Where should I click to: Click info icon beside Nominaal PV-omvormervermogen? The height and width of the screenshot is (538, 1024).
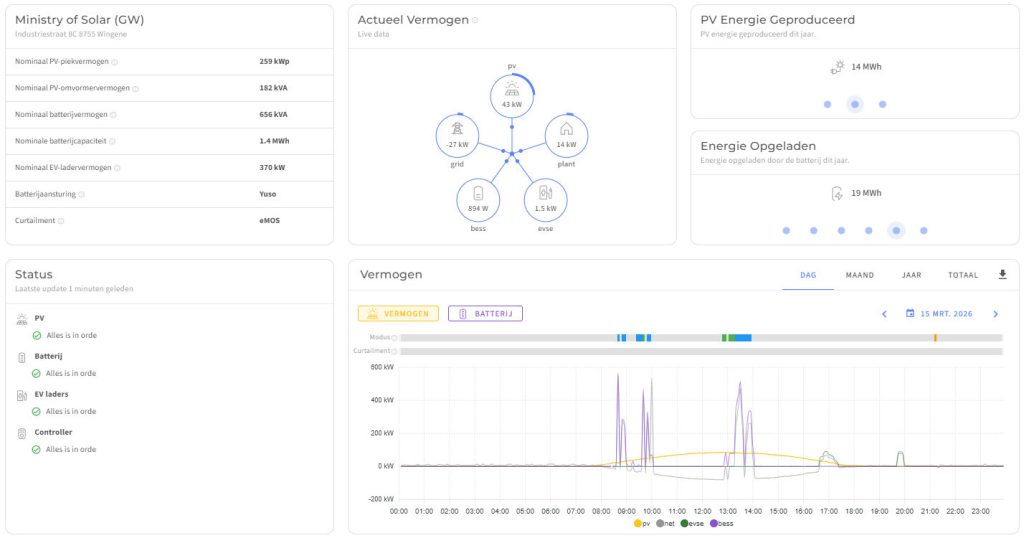pos(136,89)
